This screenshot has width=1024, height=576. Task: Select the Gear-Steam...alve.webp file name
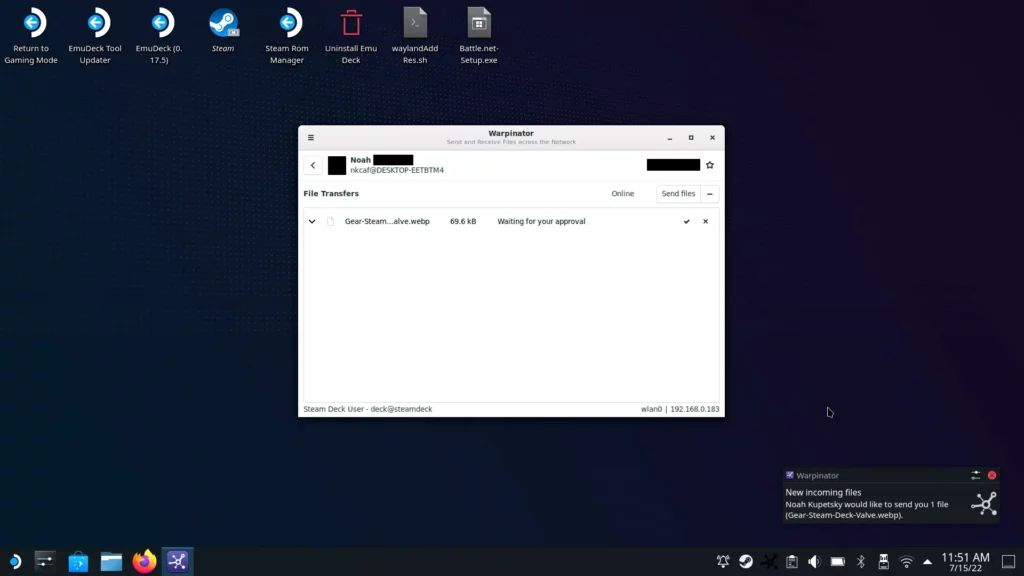[387, 221]
